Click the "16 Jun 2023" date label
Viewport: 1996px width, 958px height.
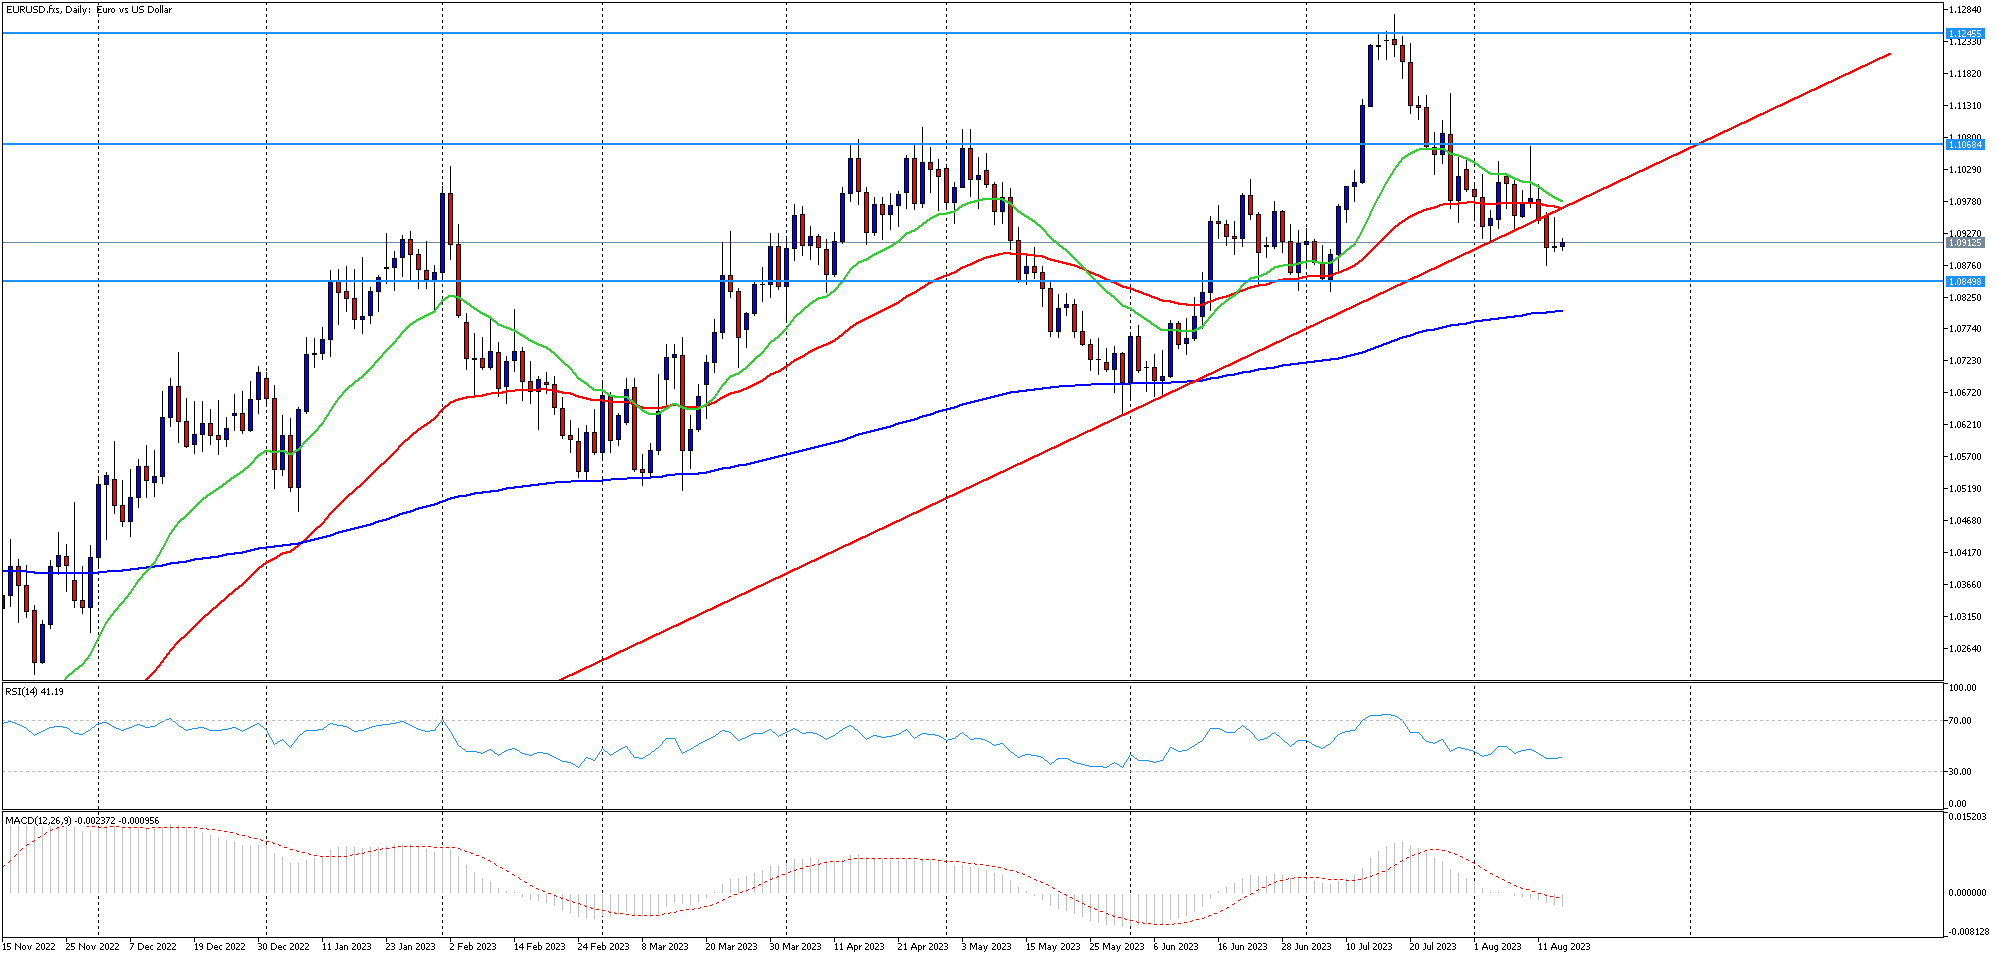coord(1242,947)
